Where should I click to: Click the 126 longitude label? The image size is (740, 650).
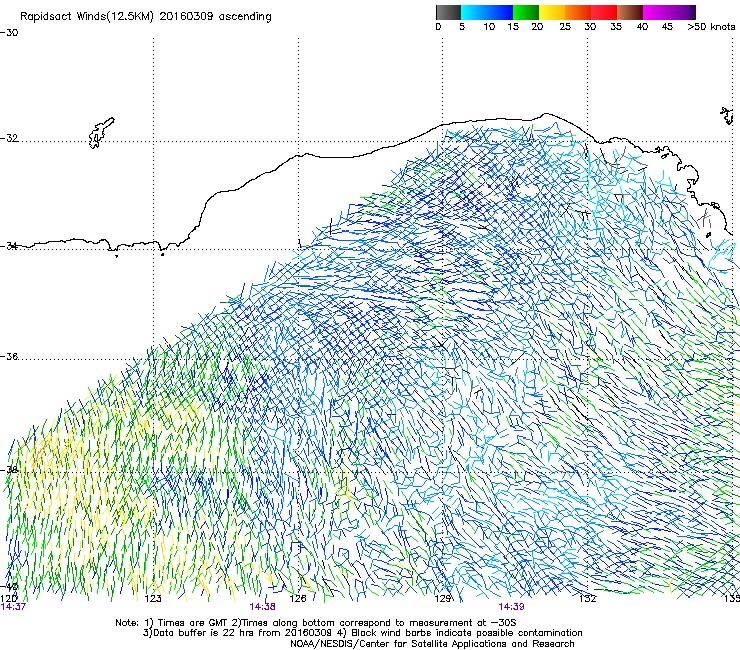298,599
